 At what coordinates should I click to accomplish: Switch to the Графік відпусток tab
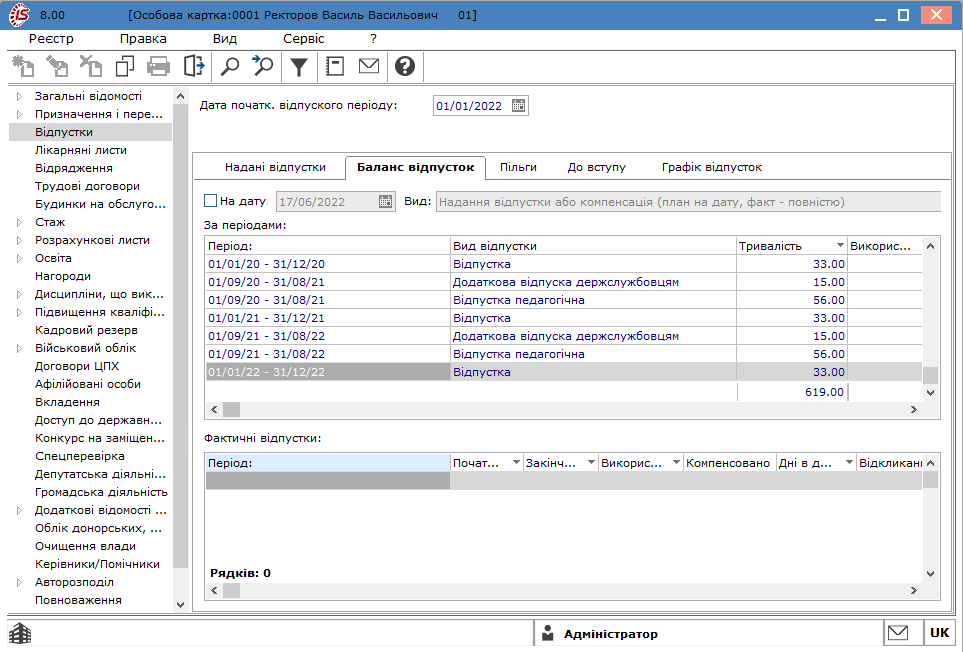click(712, 167)
